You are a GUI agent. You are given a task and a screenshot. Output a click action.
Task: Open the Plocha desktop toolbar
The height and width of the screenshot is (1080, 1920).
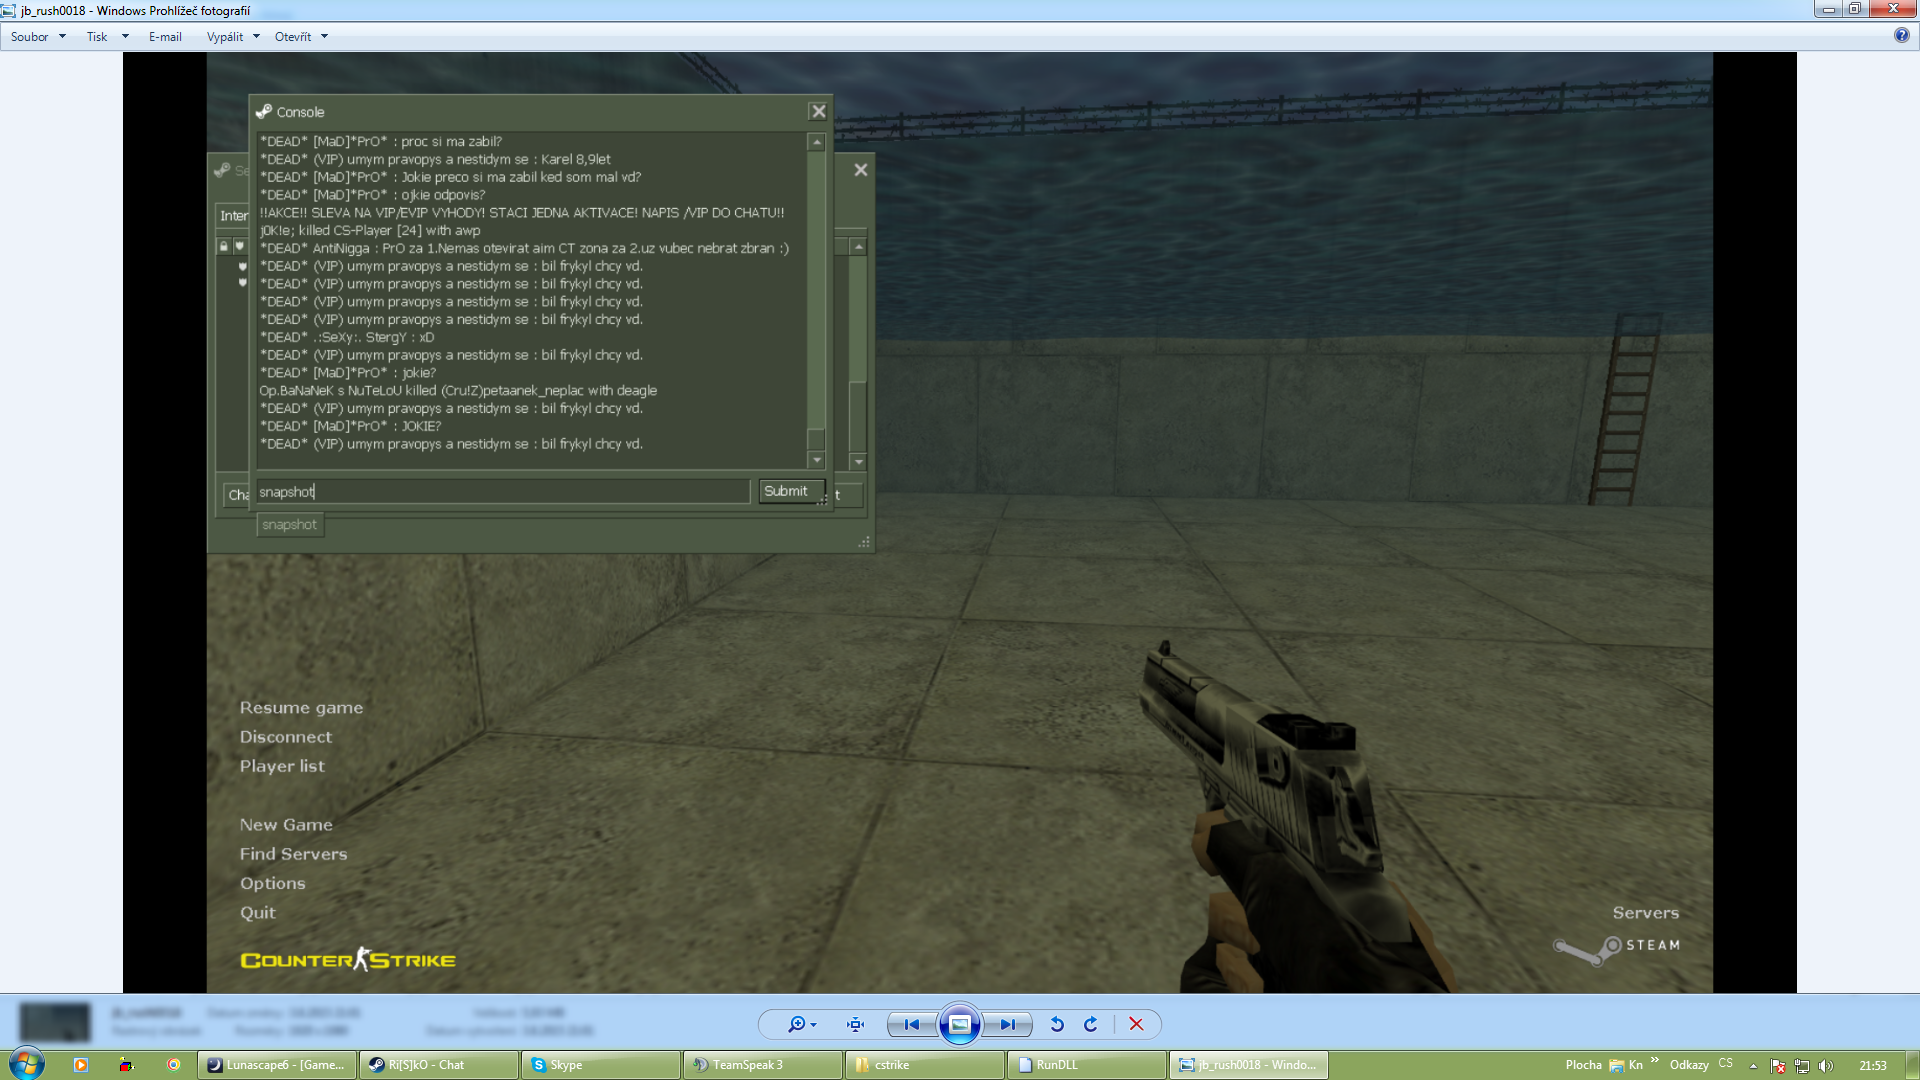click(1583, 1065)
